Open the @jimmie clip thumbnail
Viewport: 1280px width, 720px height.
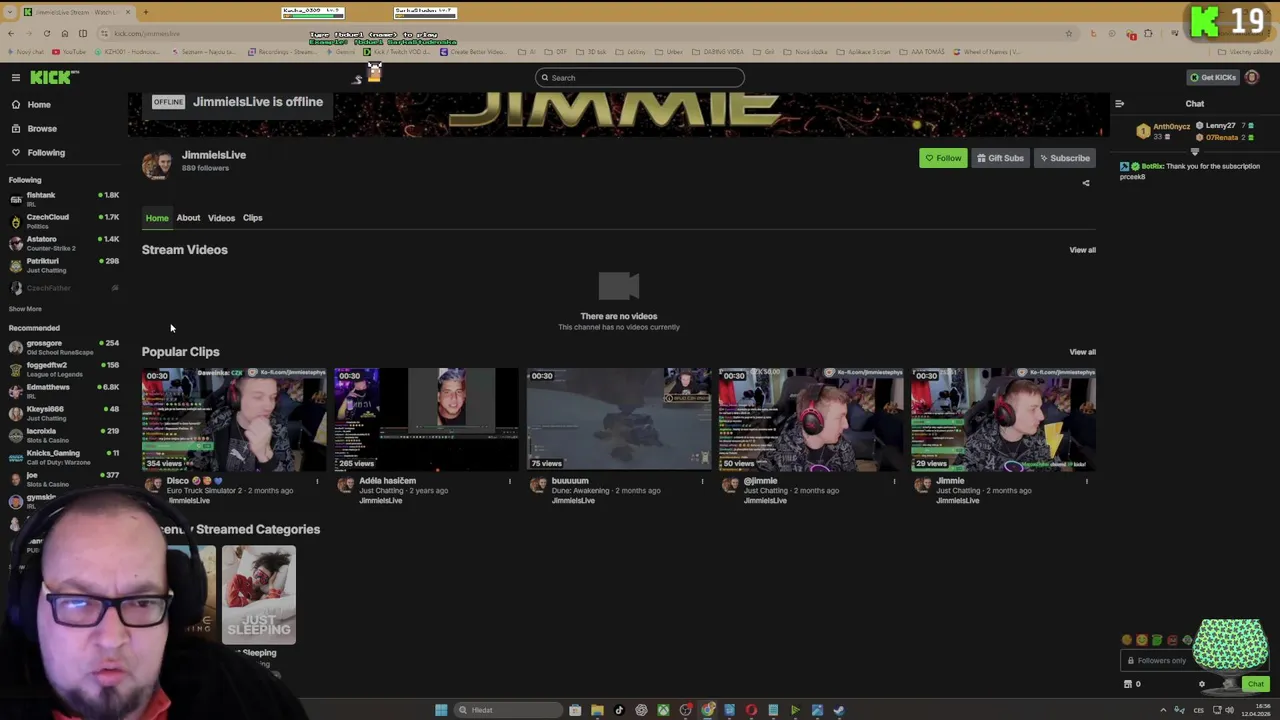pos(811,419)
